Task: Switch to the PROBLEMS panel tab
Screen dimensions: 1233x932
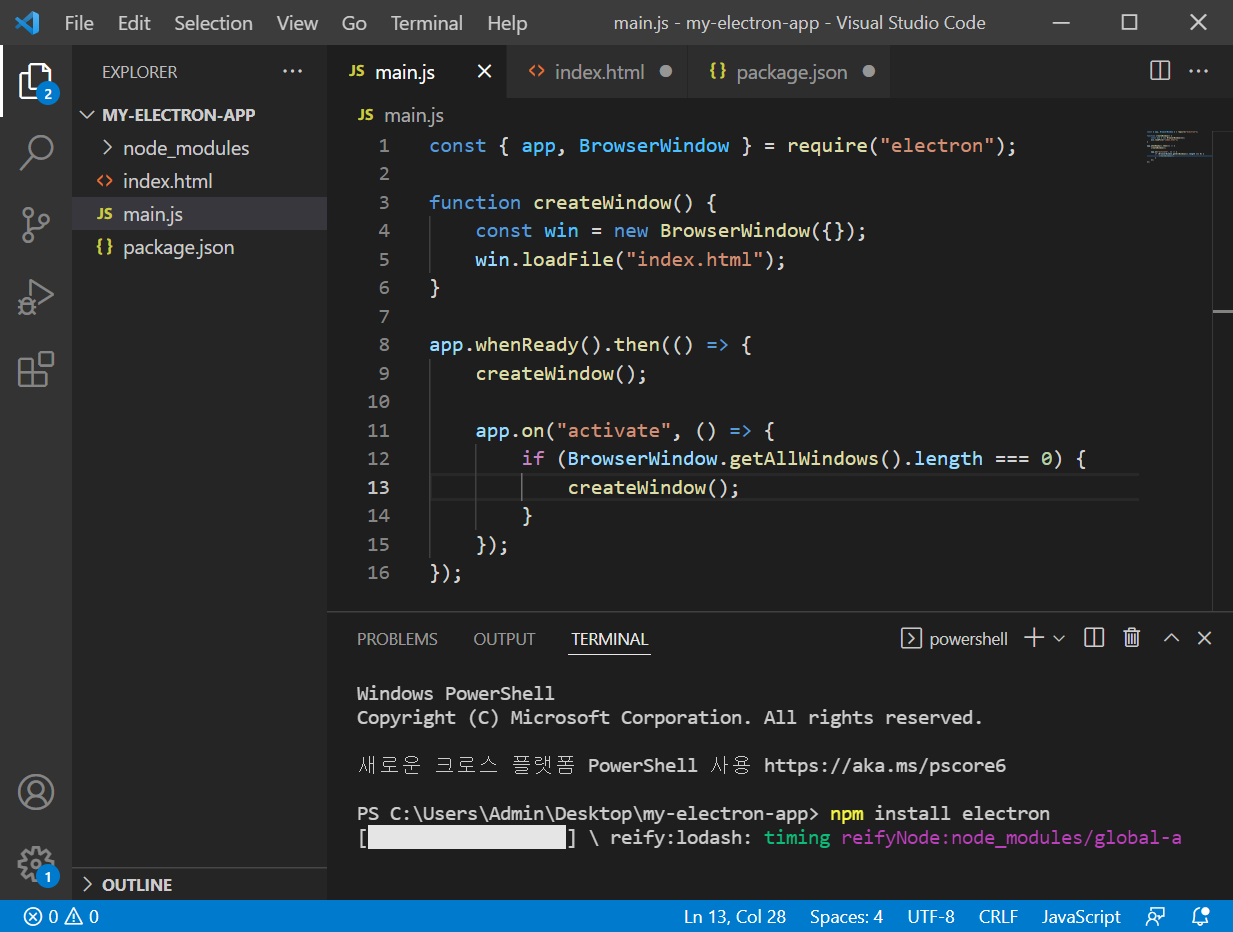Action: click(x=397, y=639)
